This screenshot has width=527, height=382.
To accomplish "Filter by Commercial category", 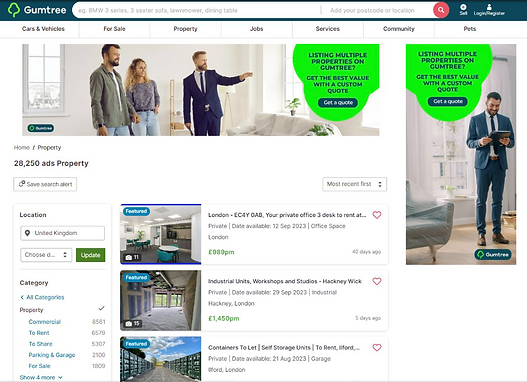I will point(45,322).
